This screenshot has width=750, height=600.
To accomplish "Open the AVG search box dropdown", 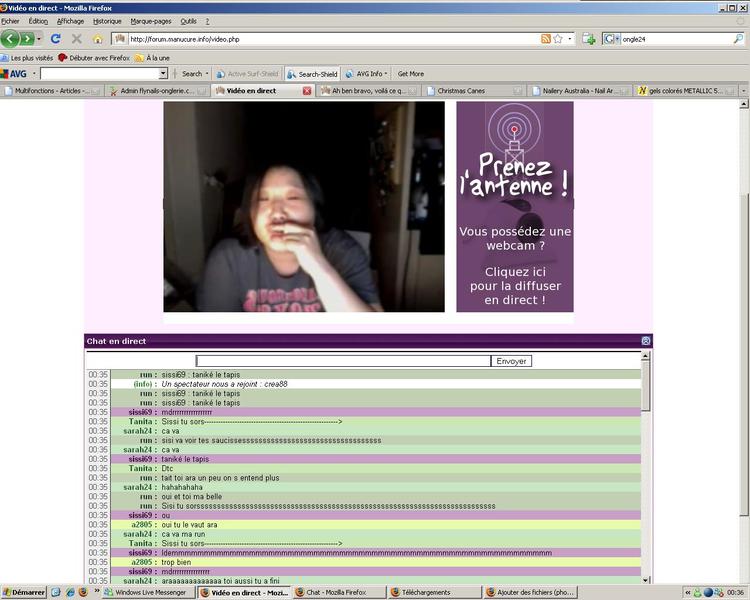I will coord(164,73).
